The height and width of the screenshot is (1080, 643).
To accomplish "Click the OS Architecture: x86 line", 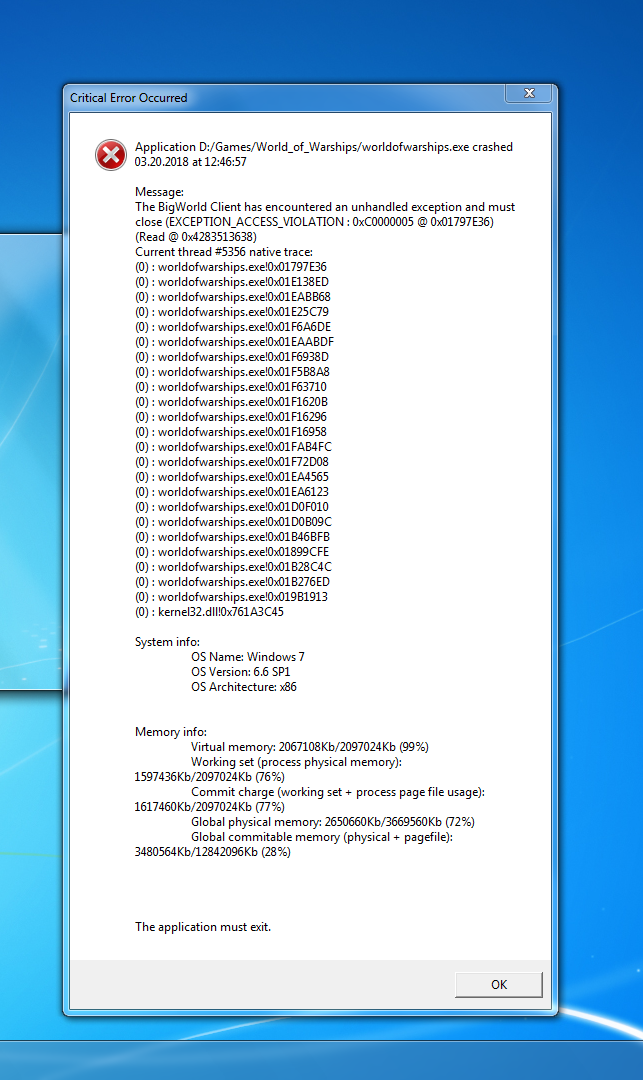I will point(244,687).
